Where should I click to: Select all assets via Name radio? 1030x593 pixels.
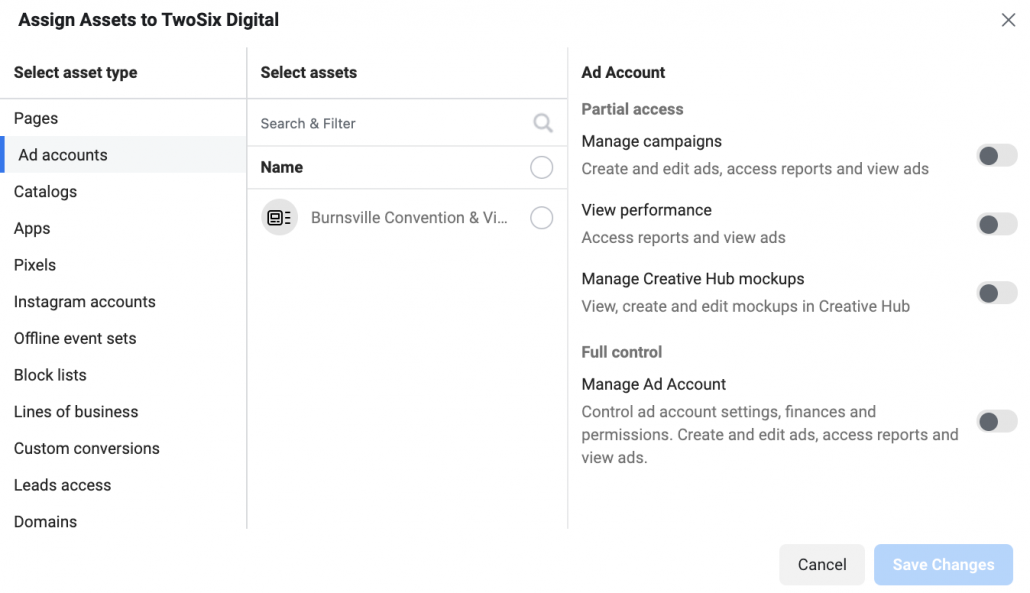point(541,167)
